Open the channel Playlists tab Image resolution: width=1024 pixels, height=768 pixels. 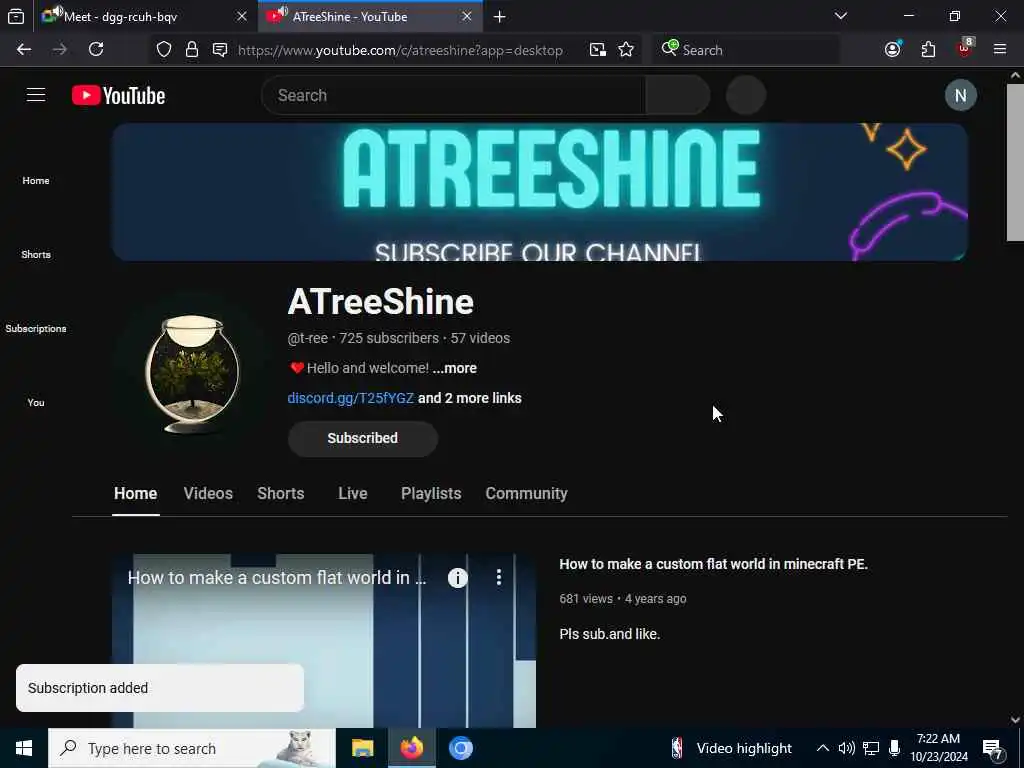pyautogui.click(x=431, y=494)
